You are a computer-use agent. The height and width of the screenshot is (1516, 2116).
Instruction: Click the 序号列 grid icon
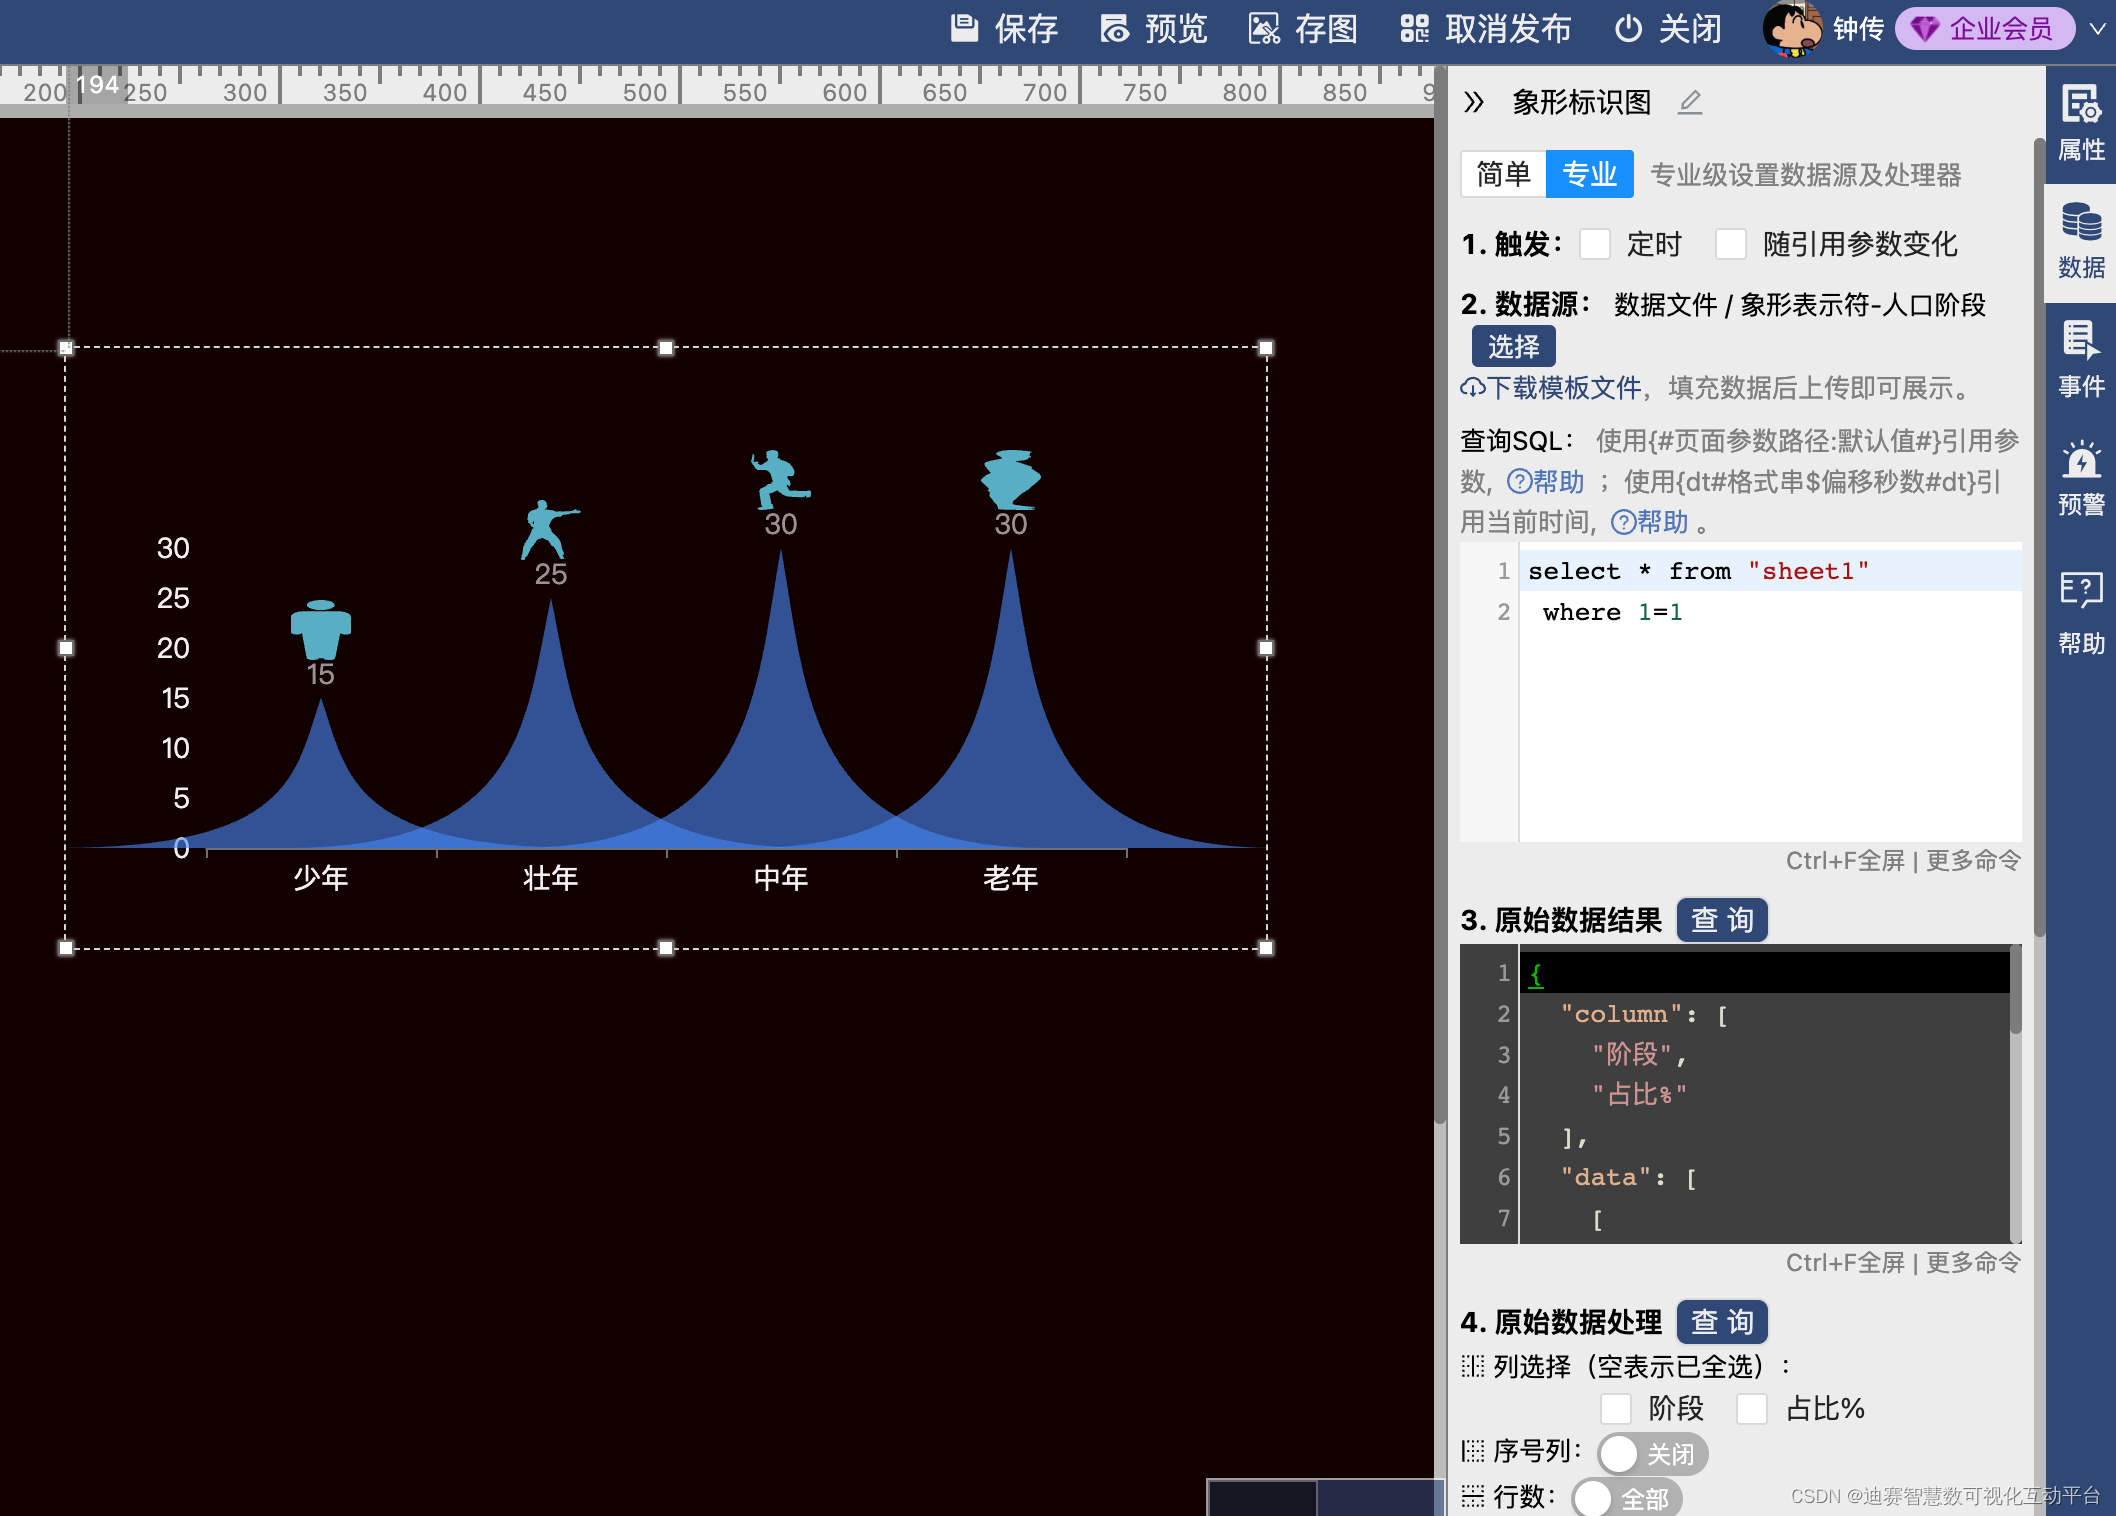coord(1472,1451)
